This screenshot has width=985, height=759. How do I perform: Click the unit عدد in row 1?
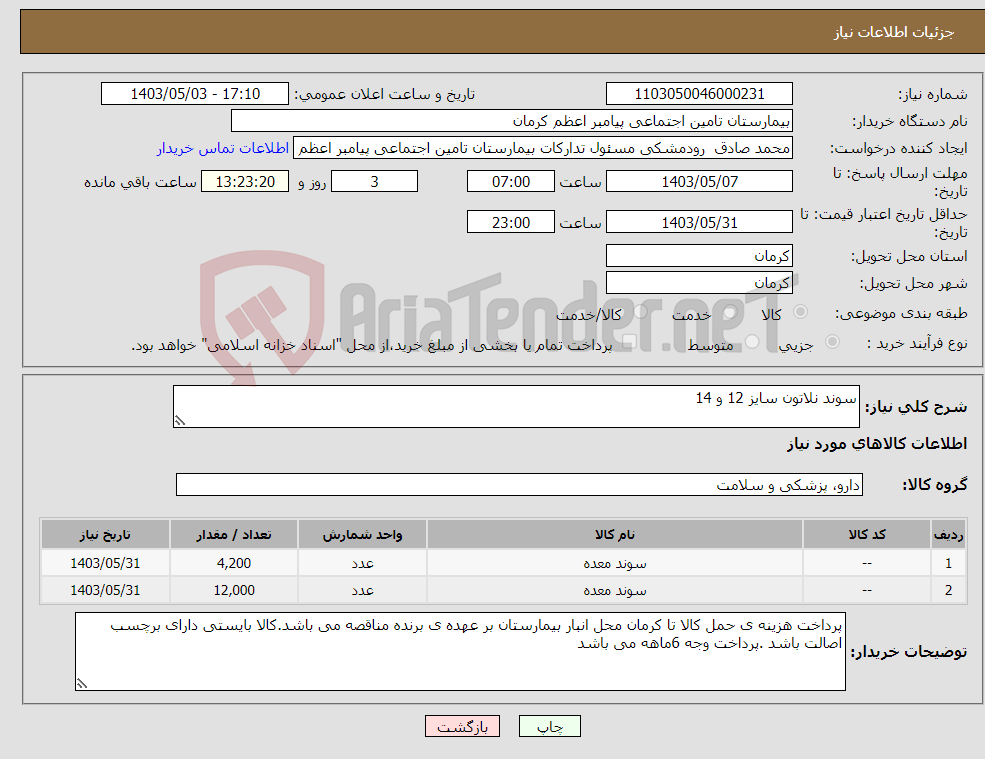[362, 564]
